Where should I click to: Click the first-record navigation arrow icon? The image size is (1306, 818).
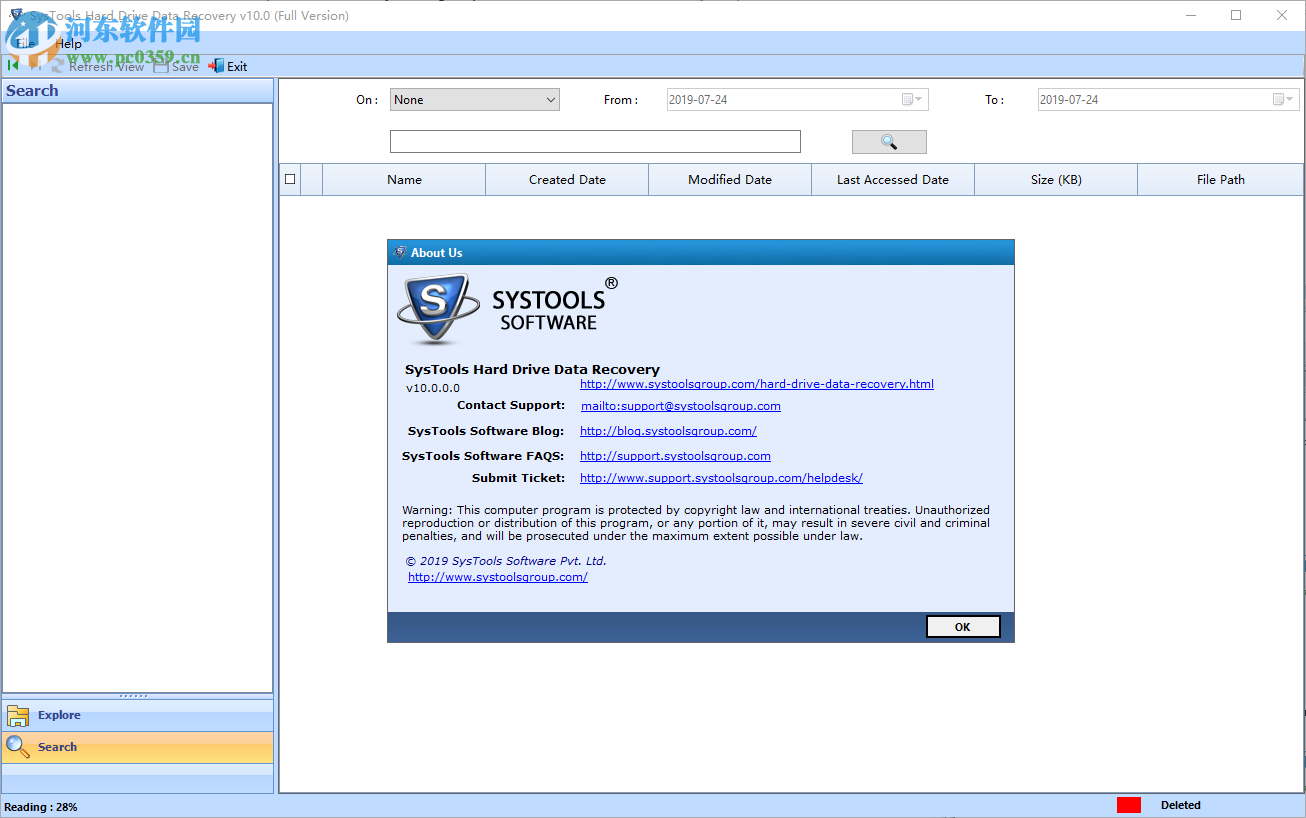11,65
